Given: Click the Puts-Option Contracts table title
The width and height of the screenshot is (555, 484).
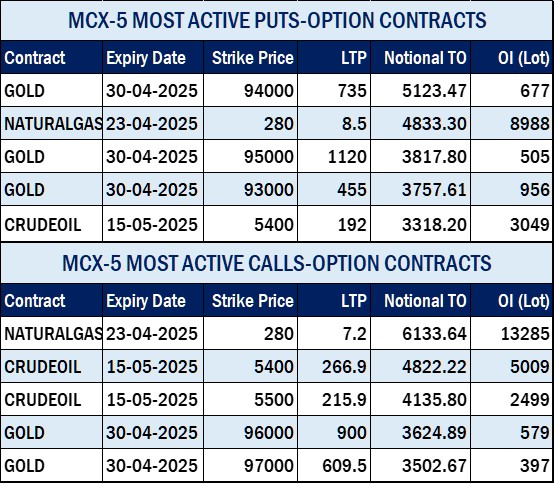Looking at the screenshot, I should click(x=277, y=20).
